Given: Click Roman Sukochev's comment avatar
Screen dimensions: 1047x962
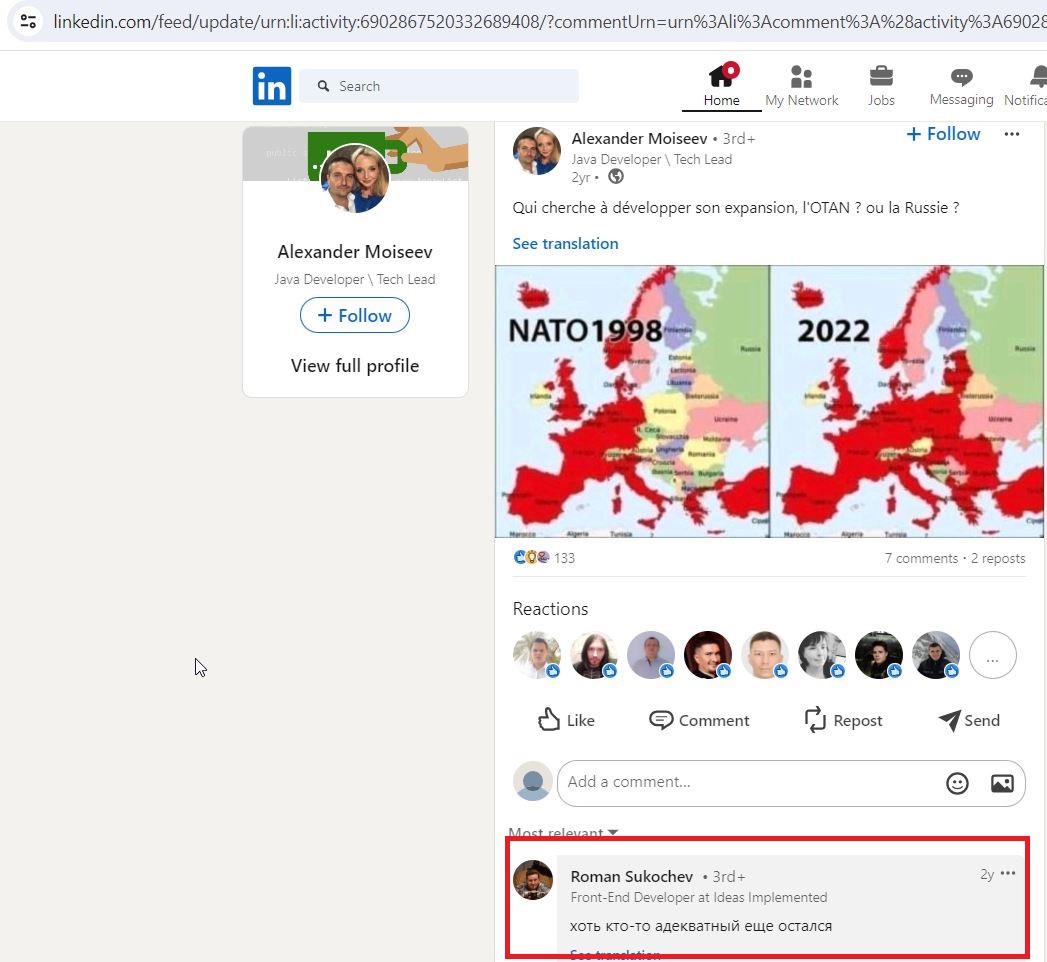Looking at the screenshot, I should pyautogui.click(x=533, y=880).
